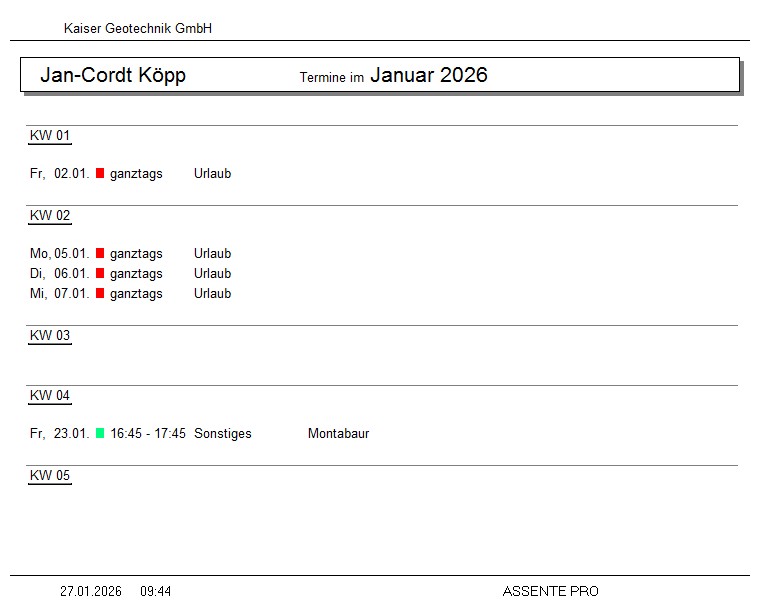Click the Januar 2026 month title

428,75
